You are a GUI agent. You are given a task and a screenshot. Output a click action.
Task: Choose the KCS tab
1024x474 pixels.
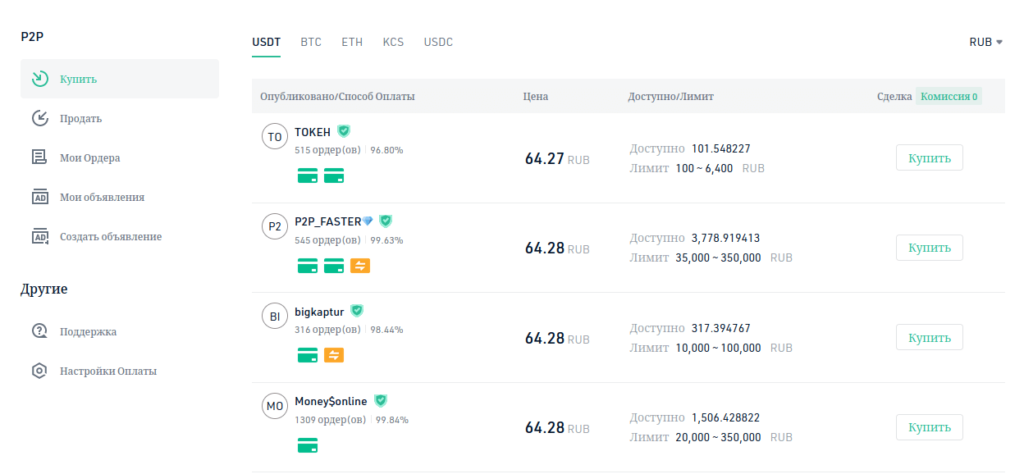click(x=393, y=42)
